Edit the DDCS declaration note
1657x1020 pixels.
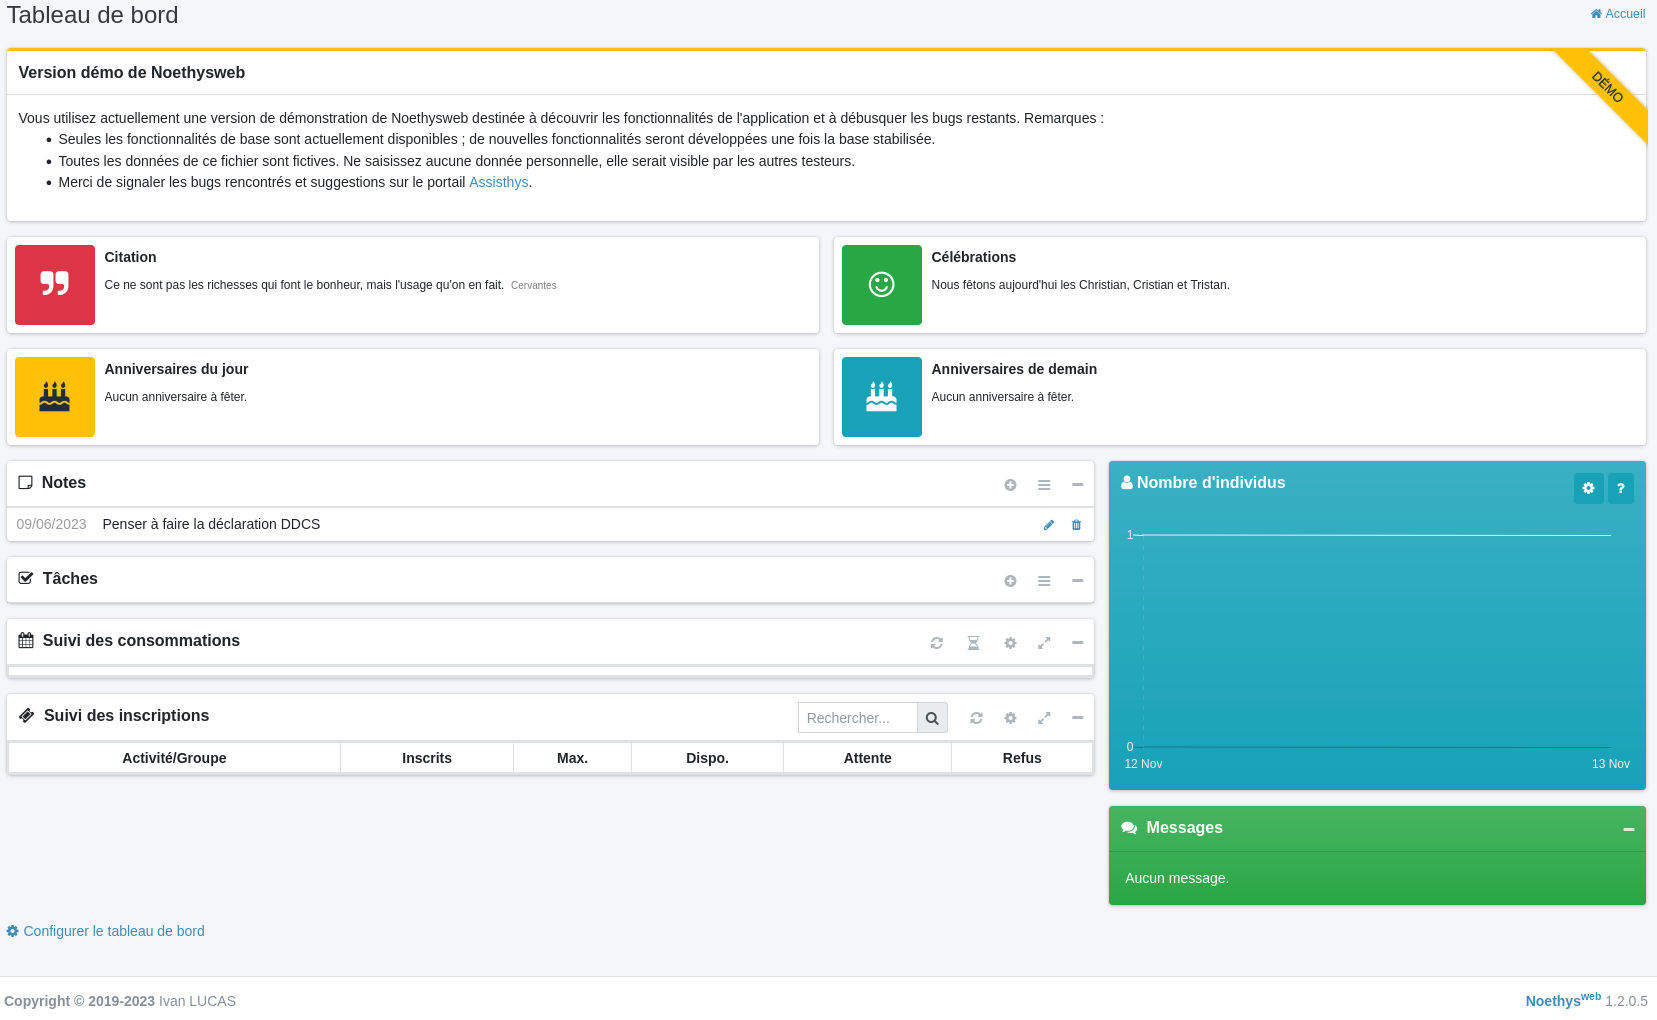pyautogui.click(x=1049, y=525)
